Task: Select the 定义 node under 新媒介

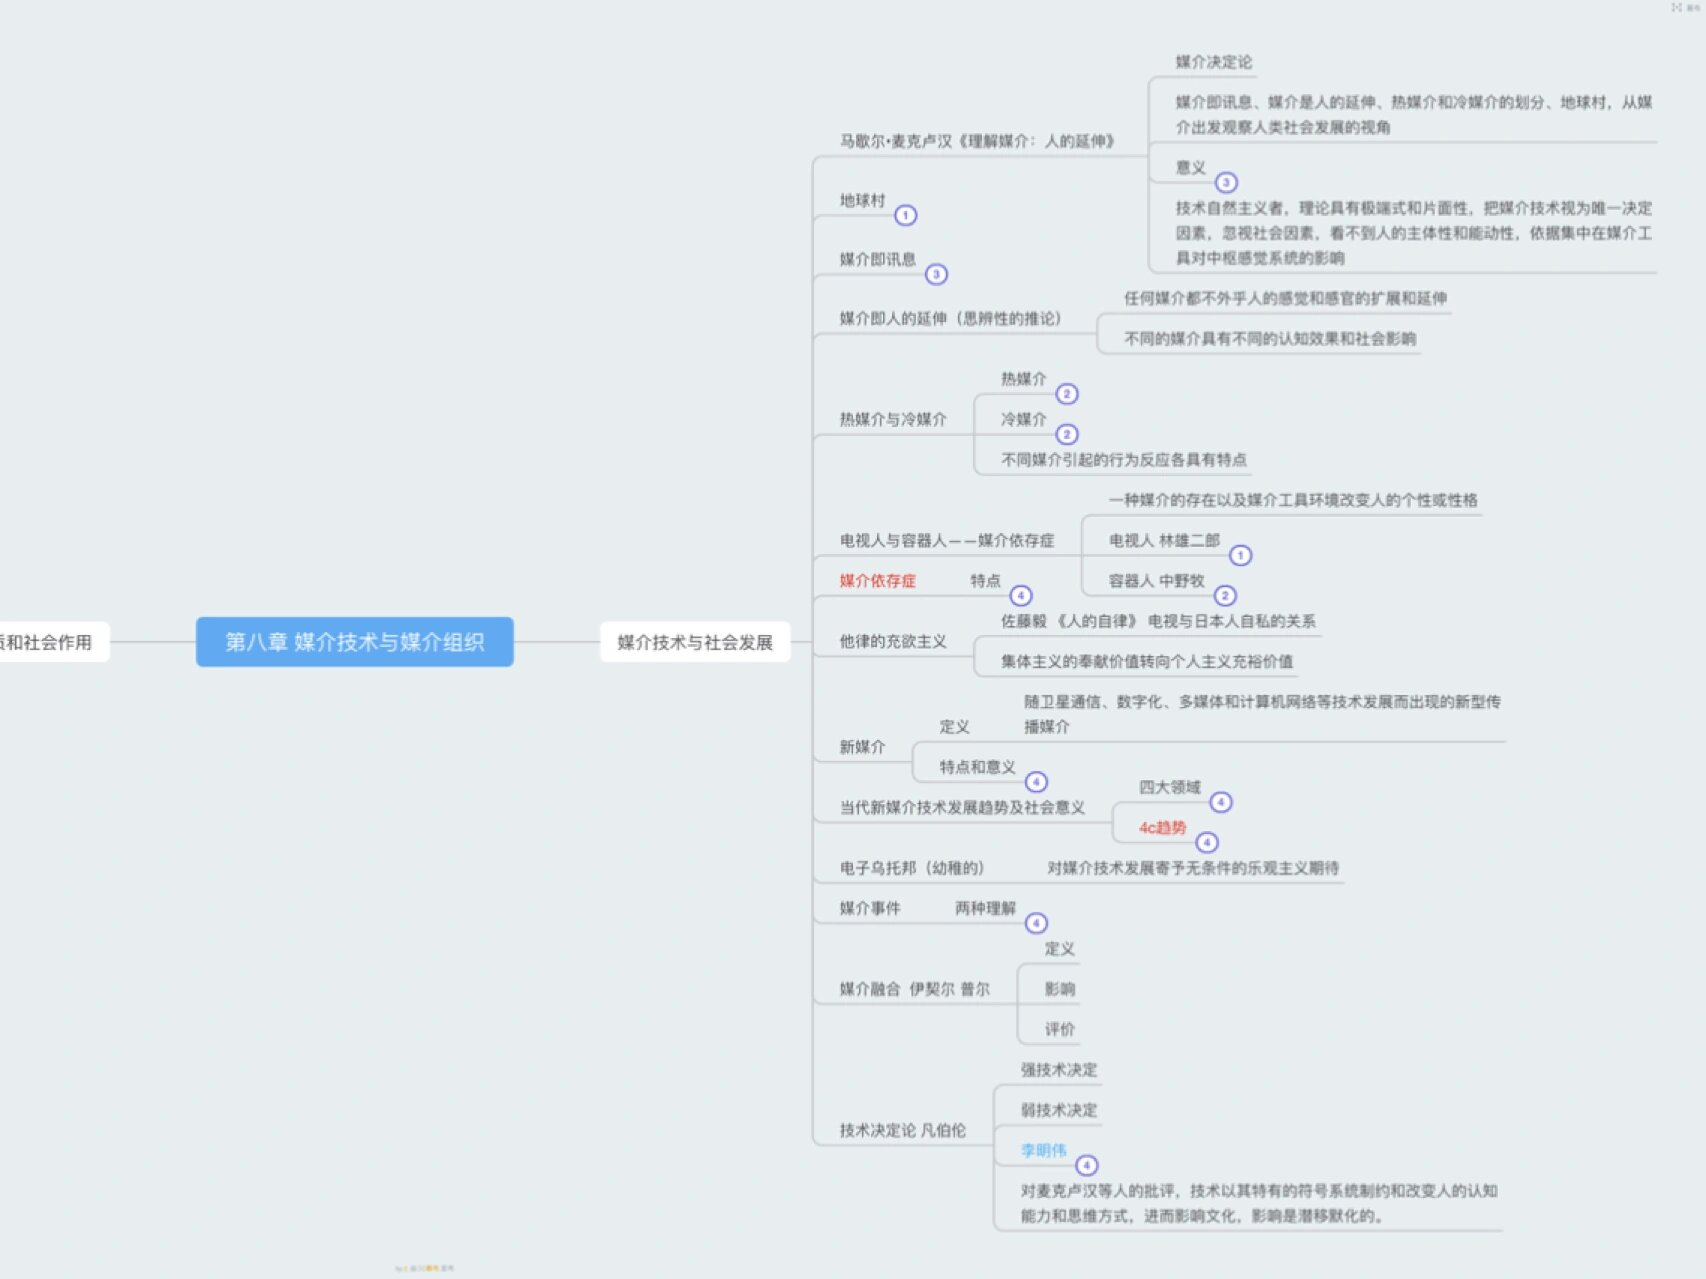Action: click(x=954, y=726)
